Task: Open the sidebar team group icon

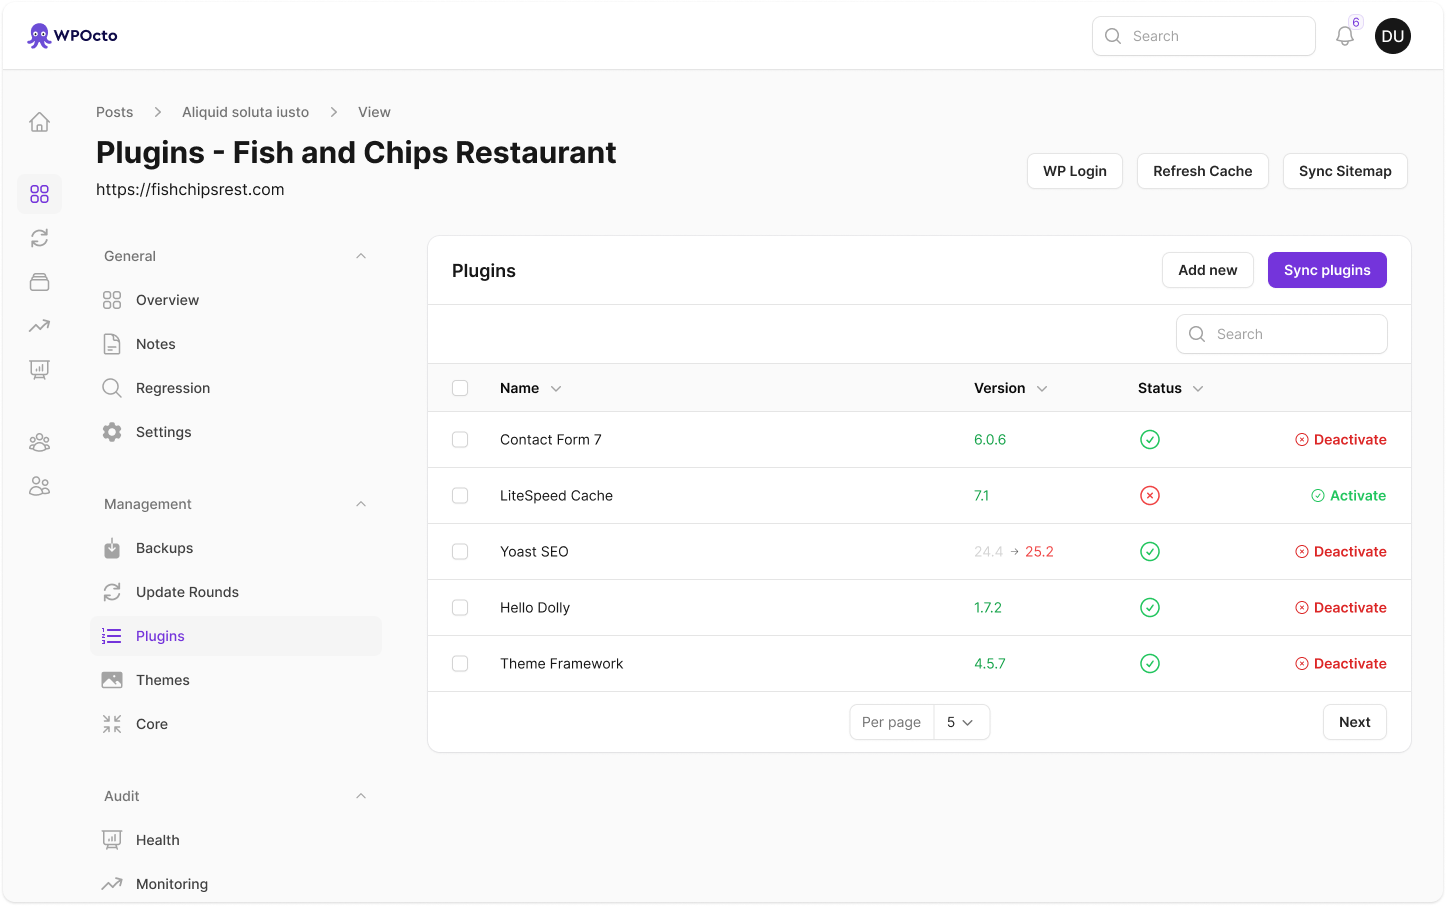Action: coord(39,442)
